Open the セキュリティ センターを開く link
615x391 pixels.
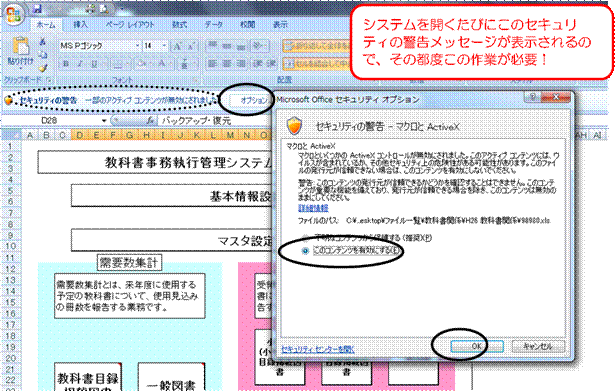pos(317,349)
